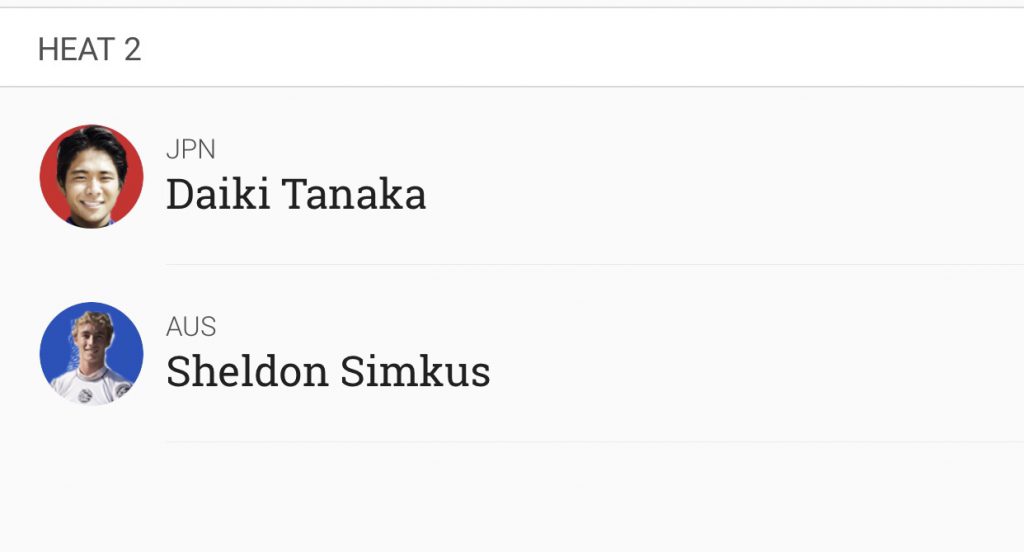The height and width of the screenshot is (552, 1024).
Task: Click the word 'HEAT' in the header
Action: (x=76, y=49)
